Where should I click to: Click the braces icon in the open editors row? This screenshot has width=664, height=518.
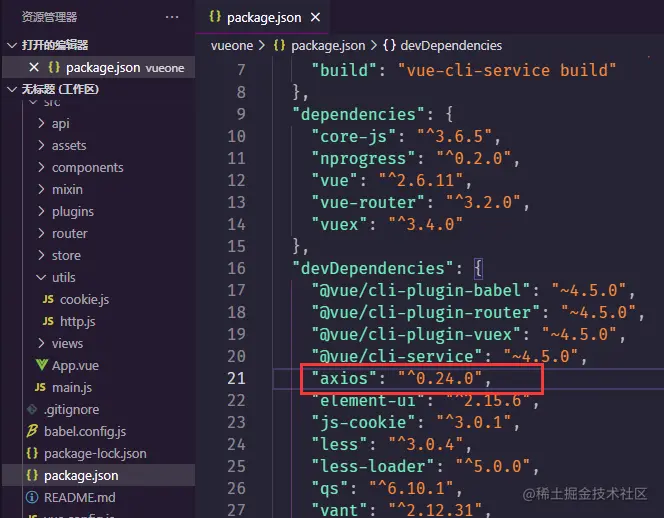54,67
